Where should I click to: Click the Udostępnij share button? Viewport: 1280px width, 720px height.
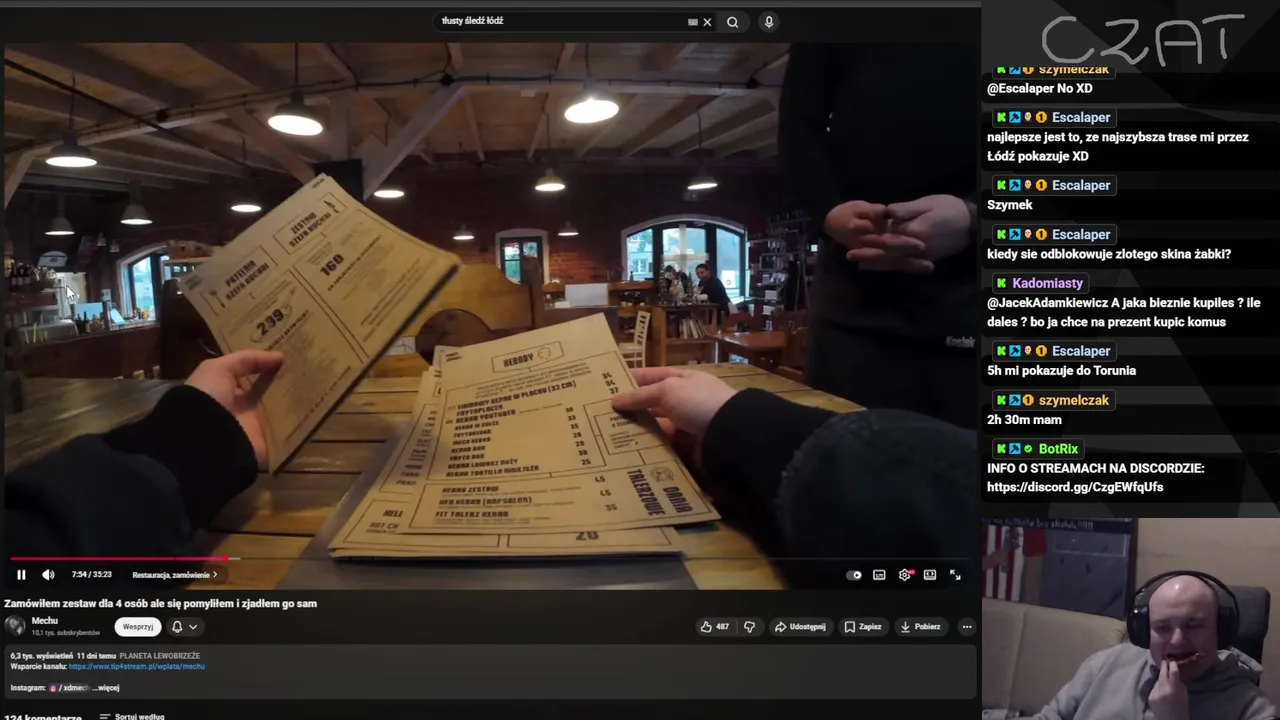pyautogui.click(x=800, y=627)
